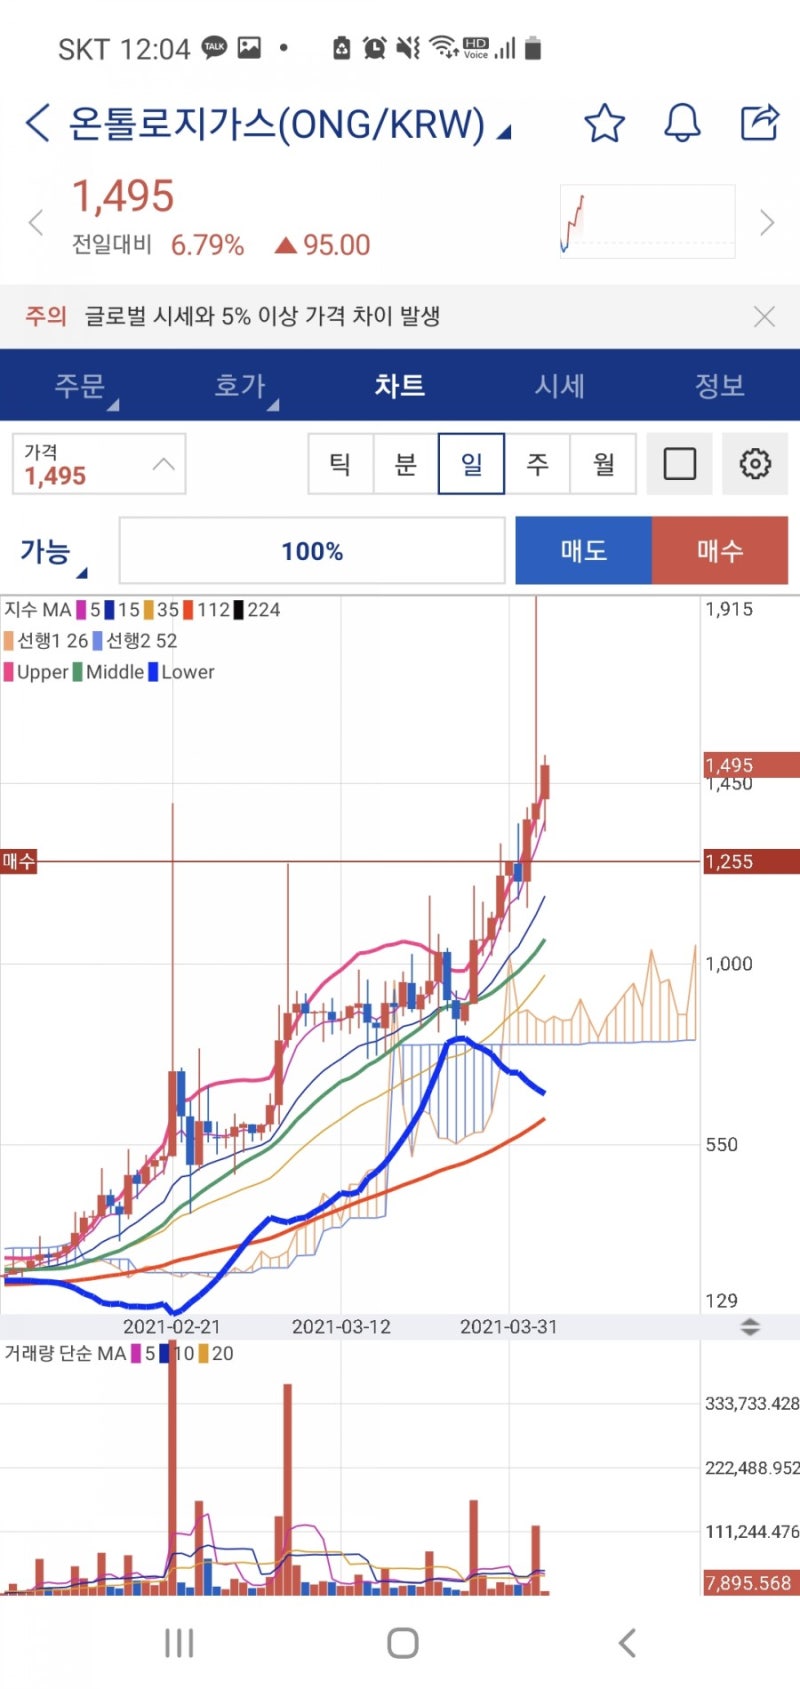Tap the 거래량 단순 MA legend

click(66, 1354)
